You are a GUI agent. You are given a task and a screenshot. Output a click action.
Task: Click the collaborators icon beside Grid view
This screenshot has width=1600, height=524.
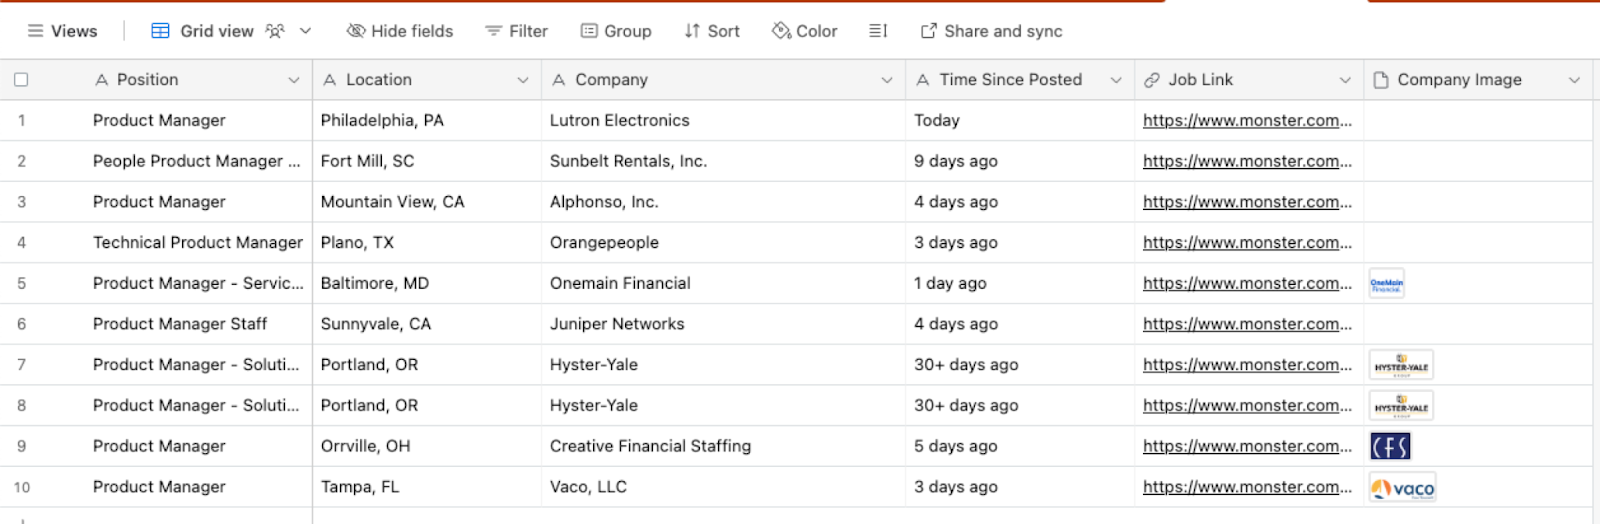(275, 31)
